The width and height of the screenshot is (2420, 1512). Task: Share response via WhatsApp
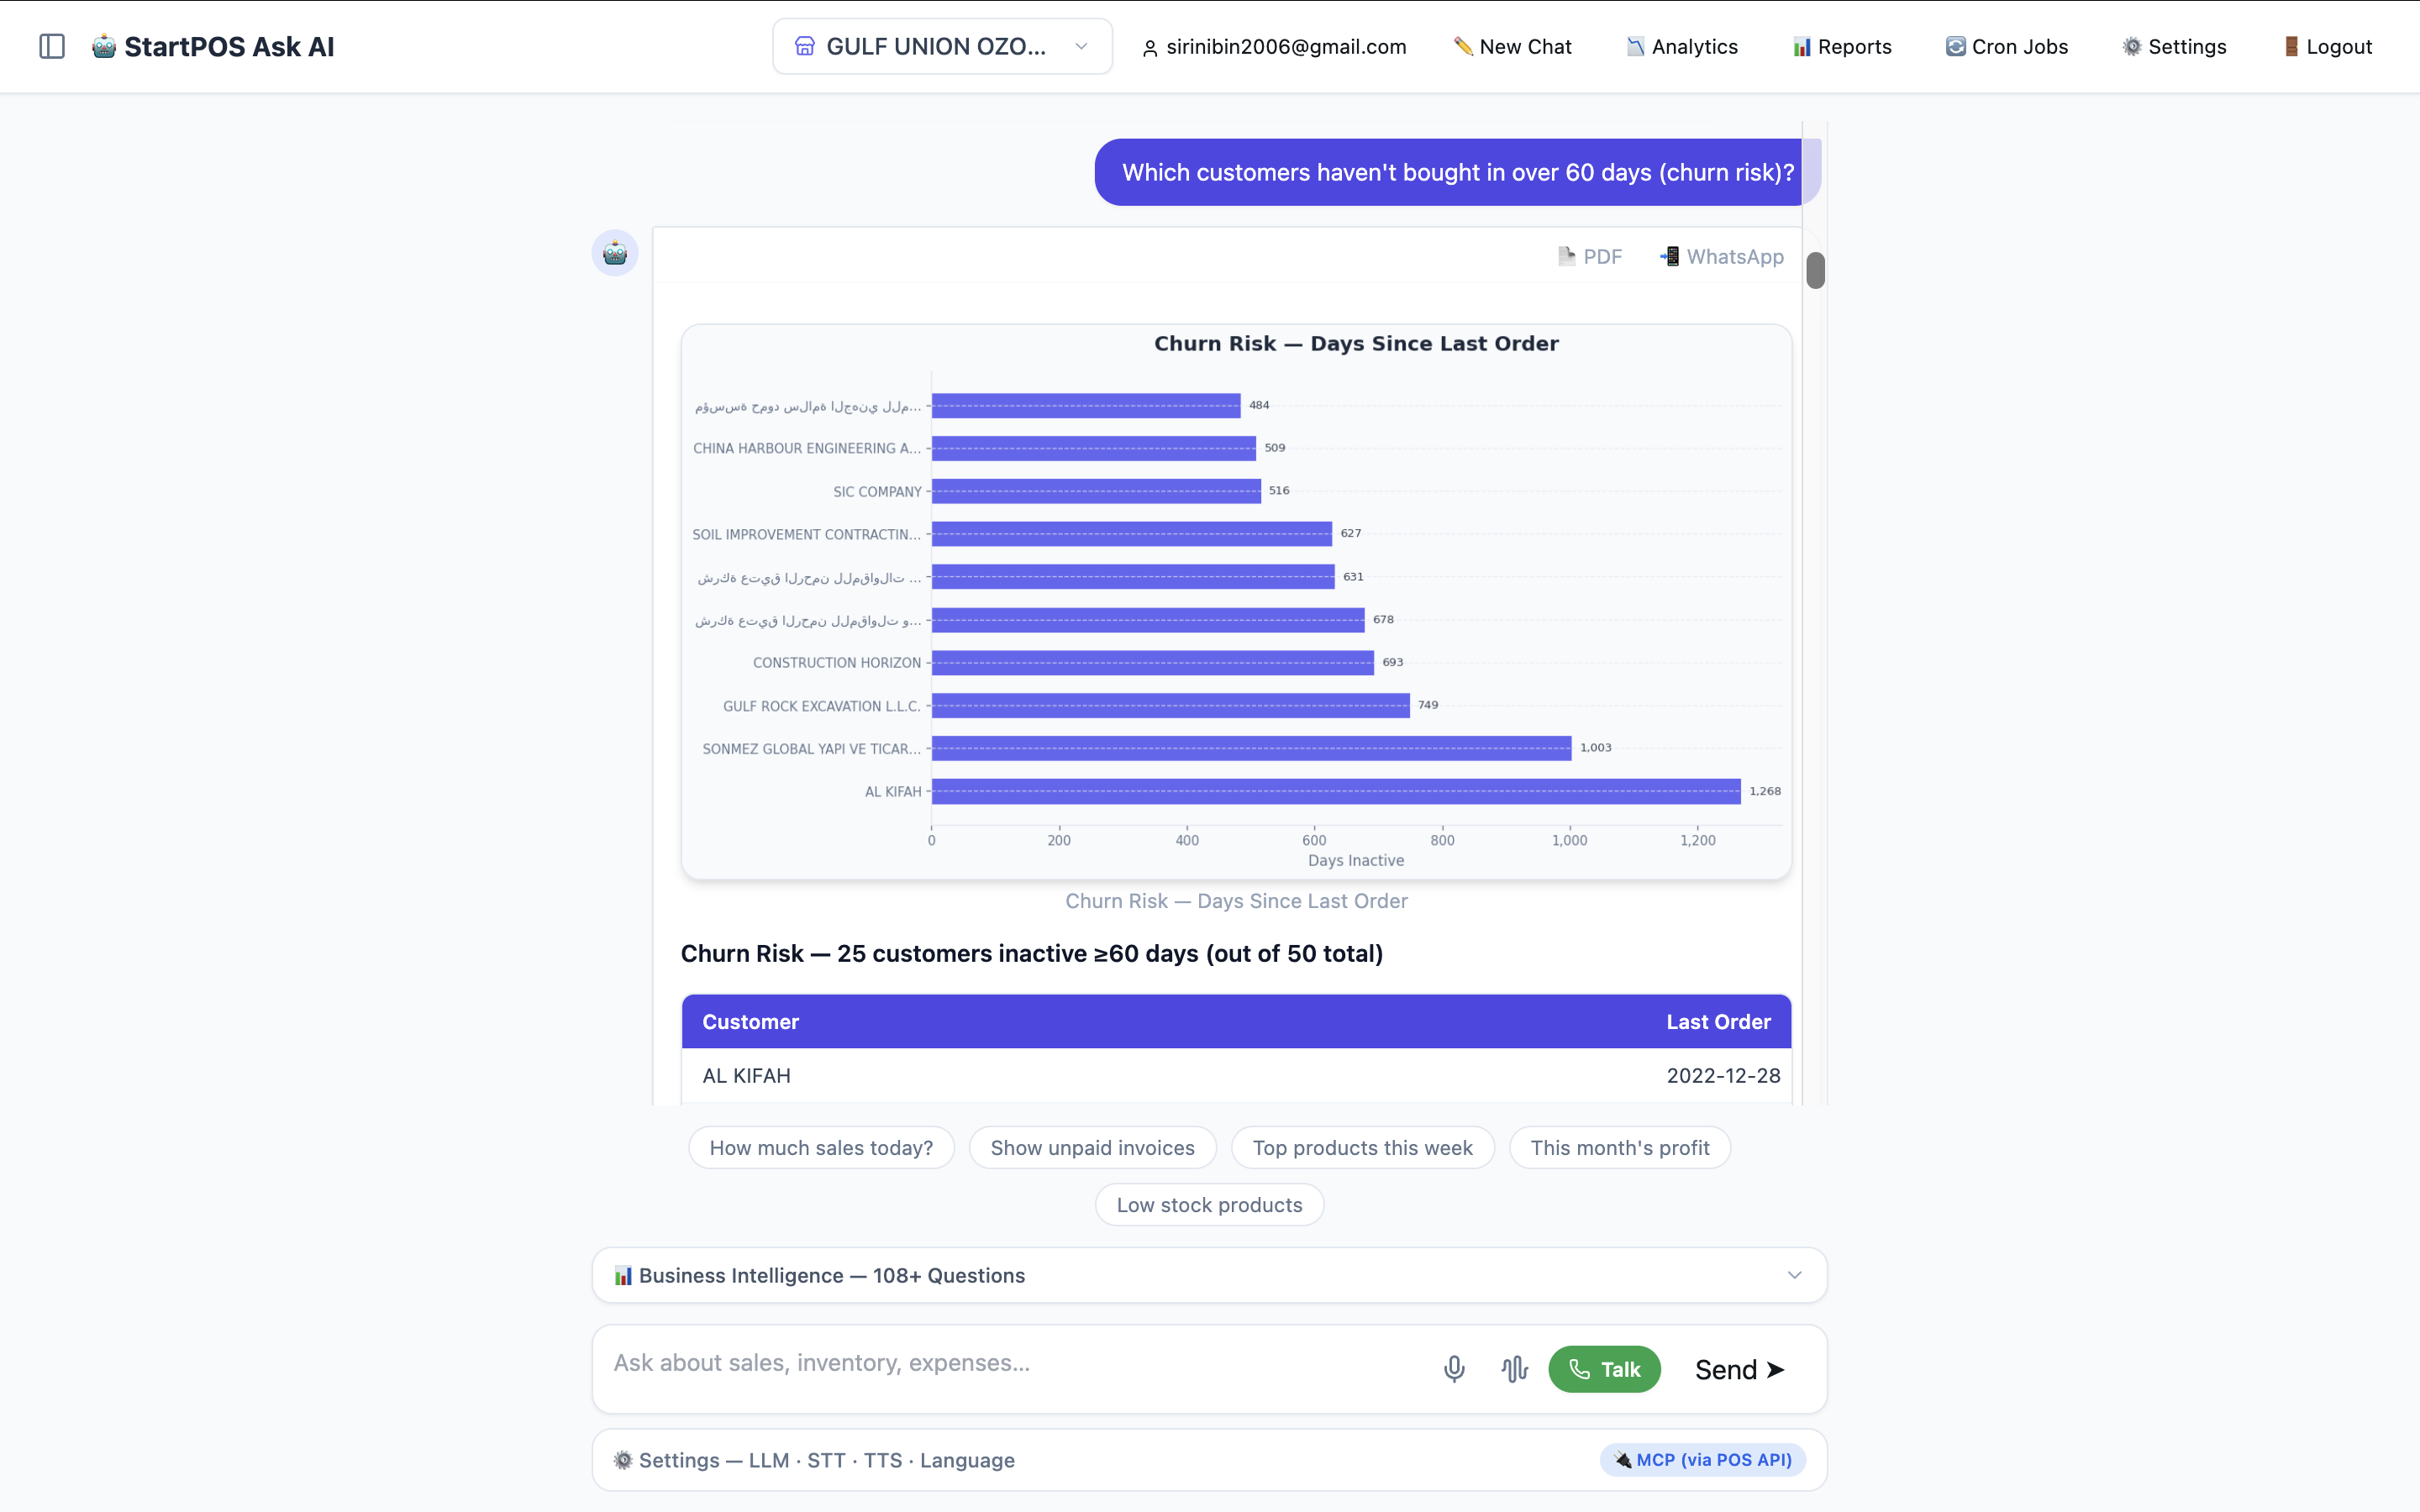pos(1722,256)
